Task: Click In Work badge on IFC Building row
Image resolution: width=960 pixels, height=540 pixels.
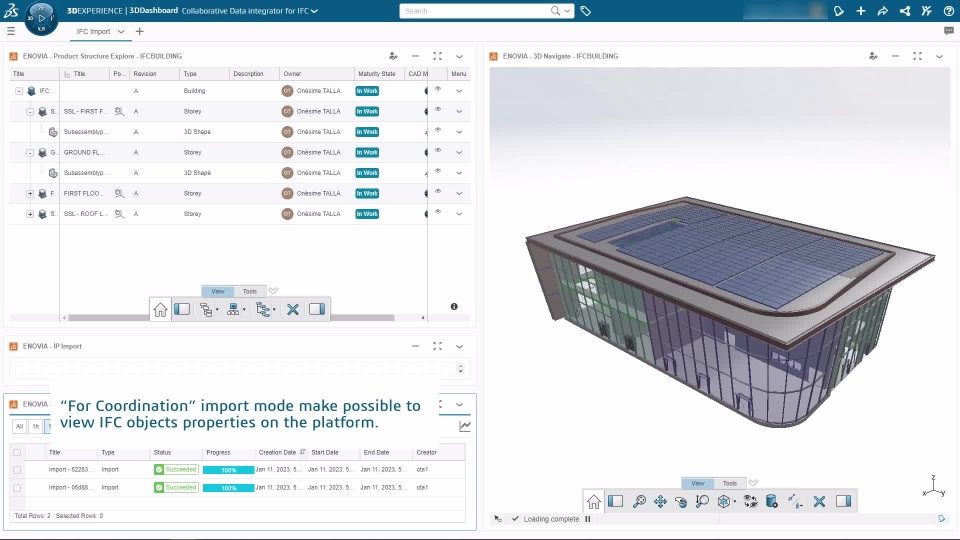Action: pyautogui.click(x=367, y=91)
